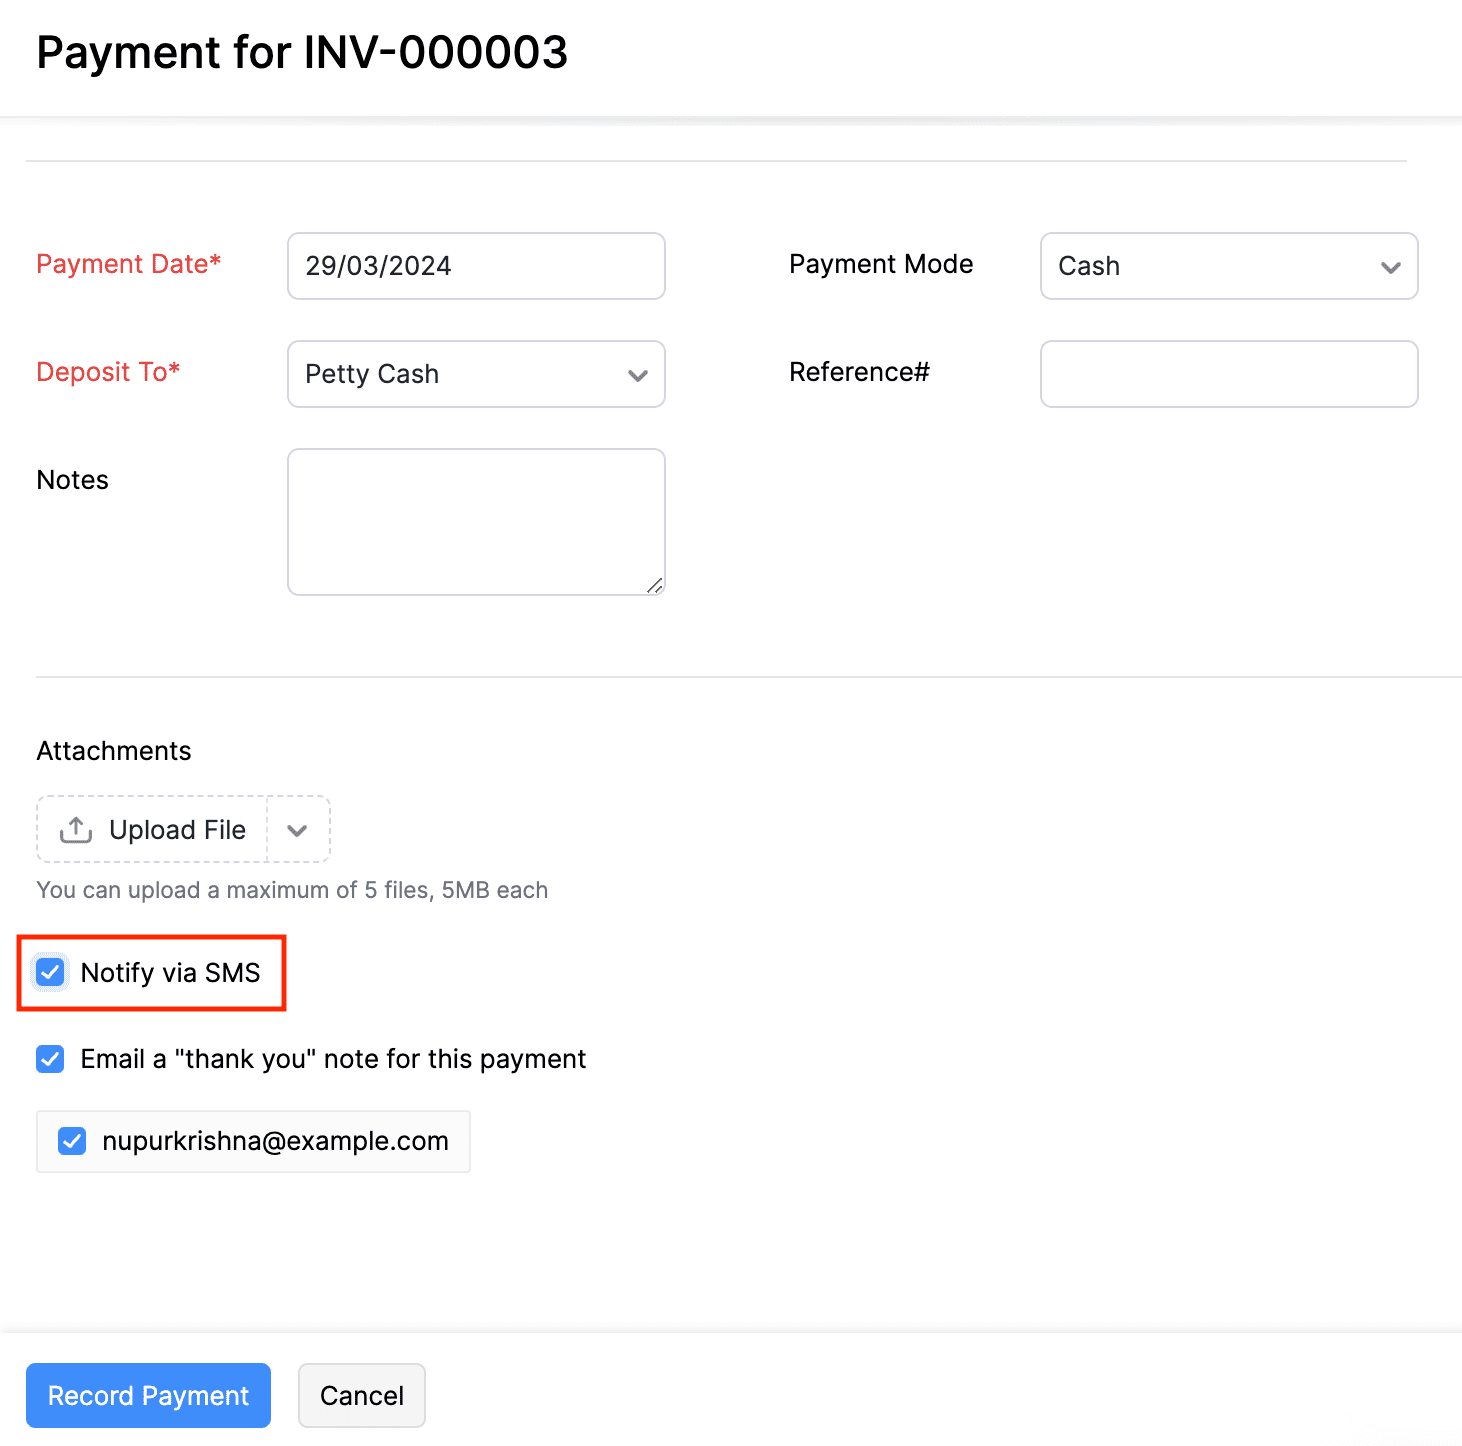Open additional upload options via chevron

pyautogui.click(x=297, y=829)
